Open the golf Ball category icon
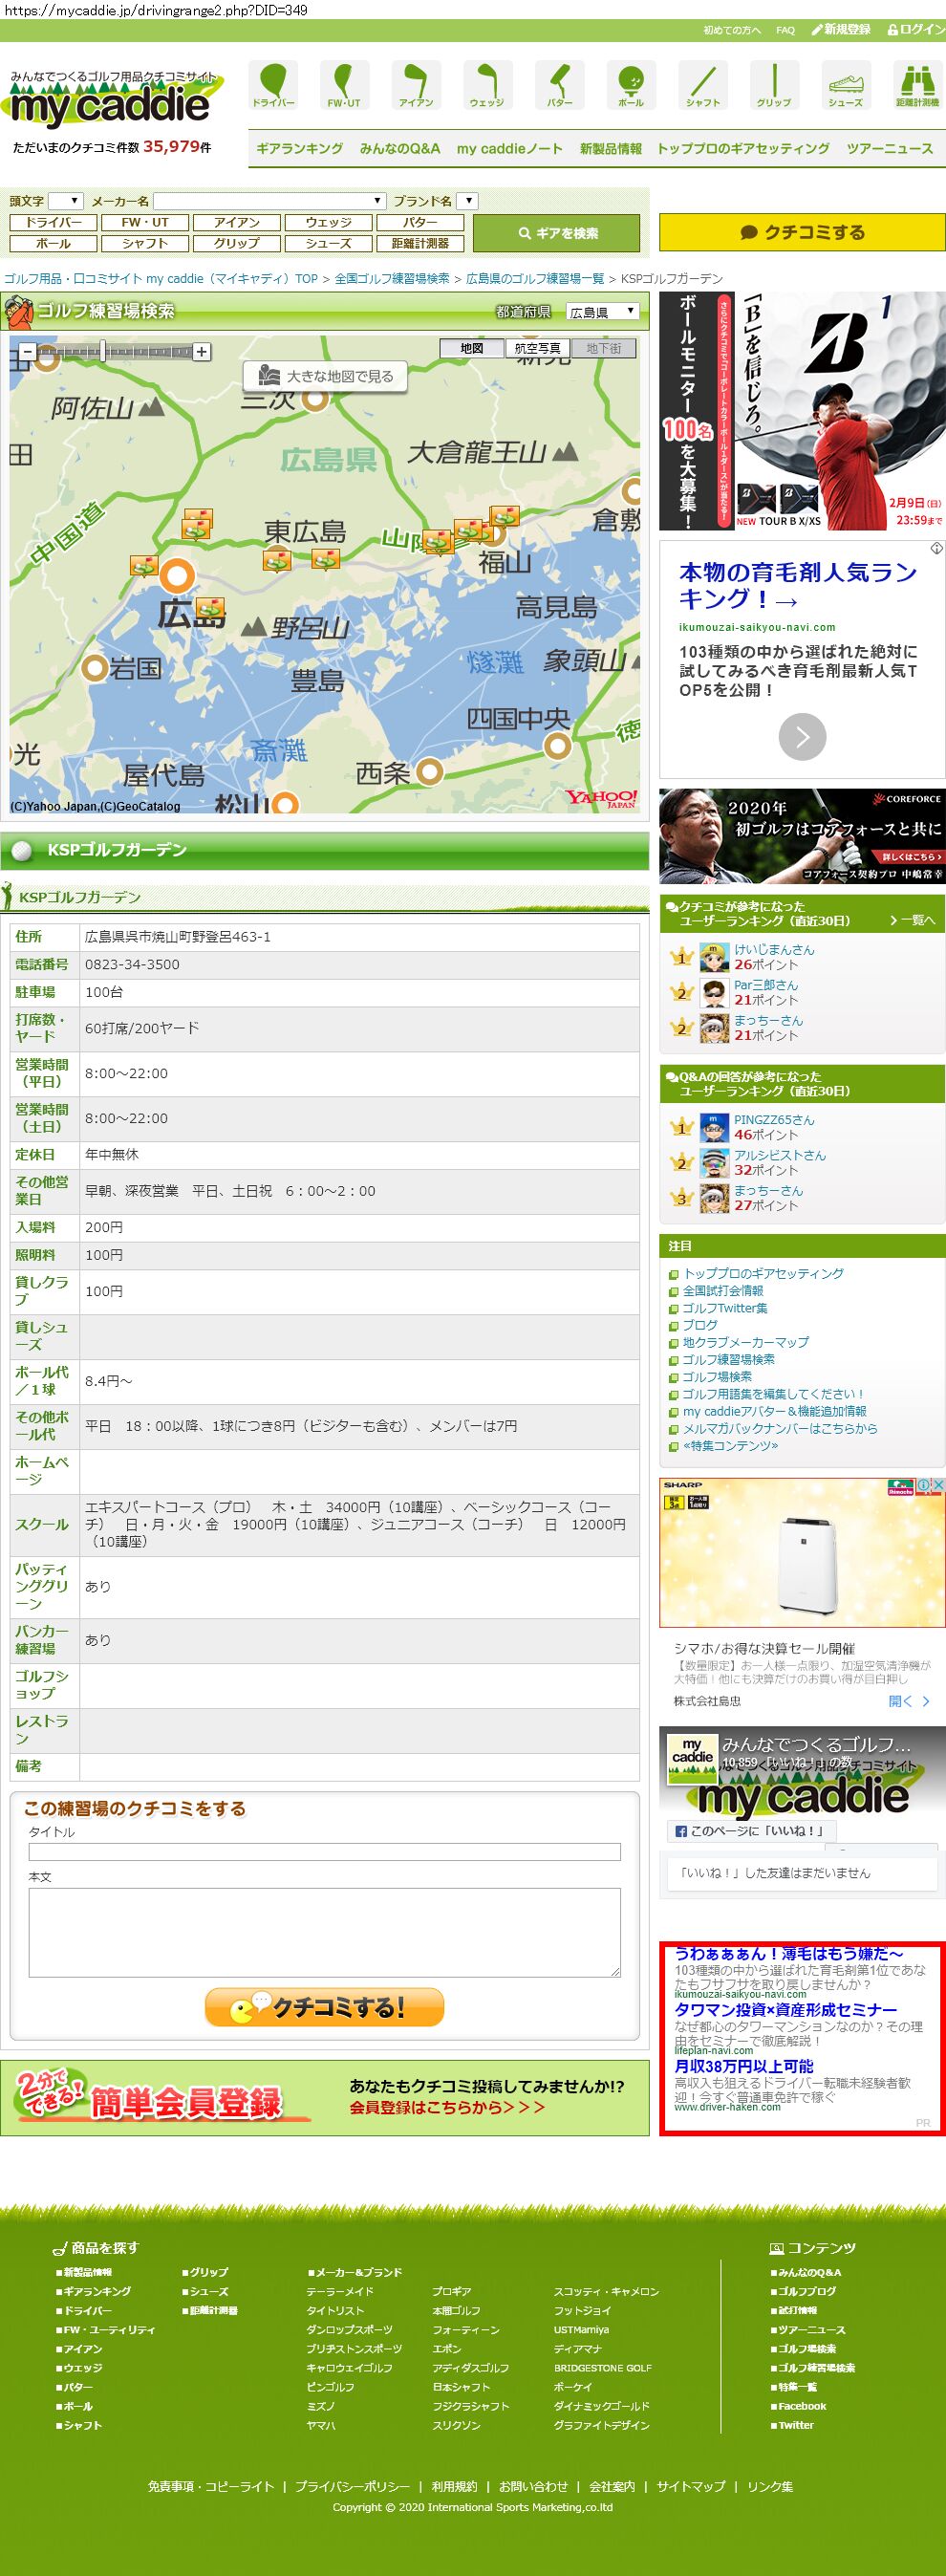 [x=631, y=84]
